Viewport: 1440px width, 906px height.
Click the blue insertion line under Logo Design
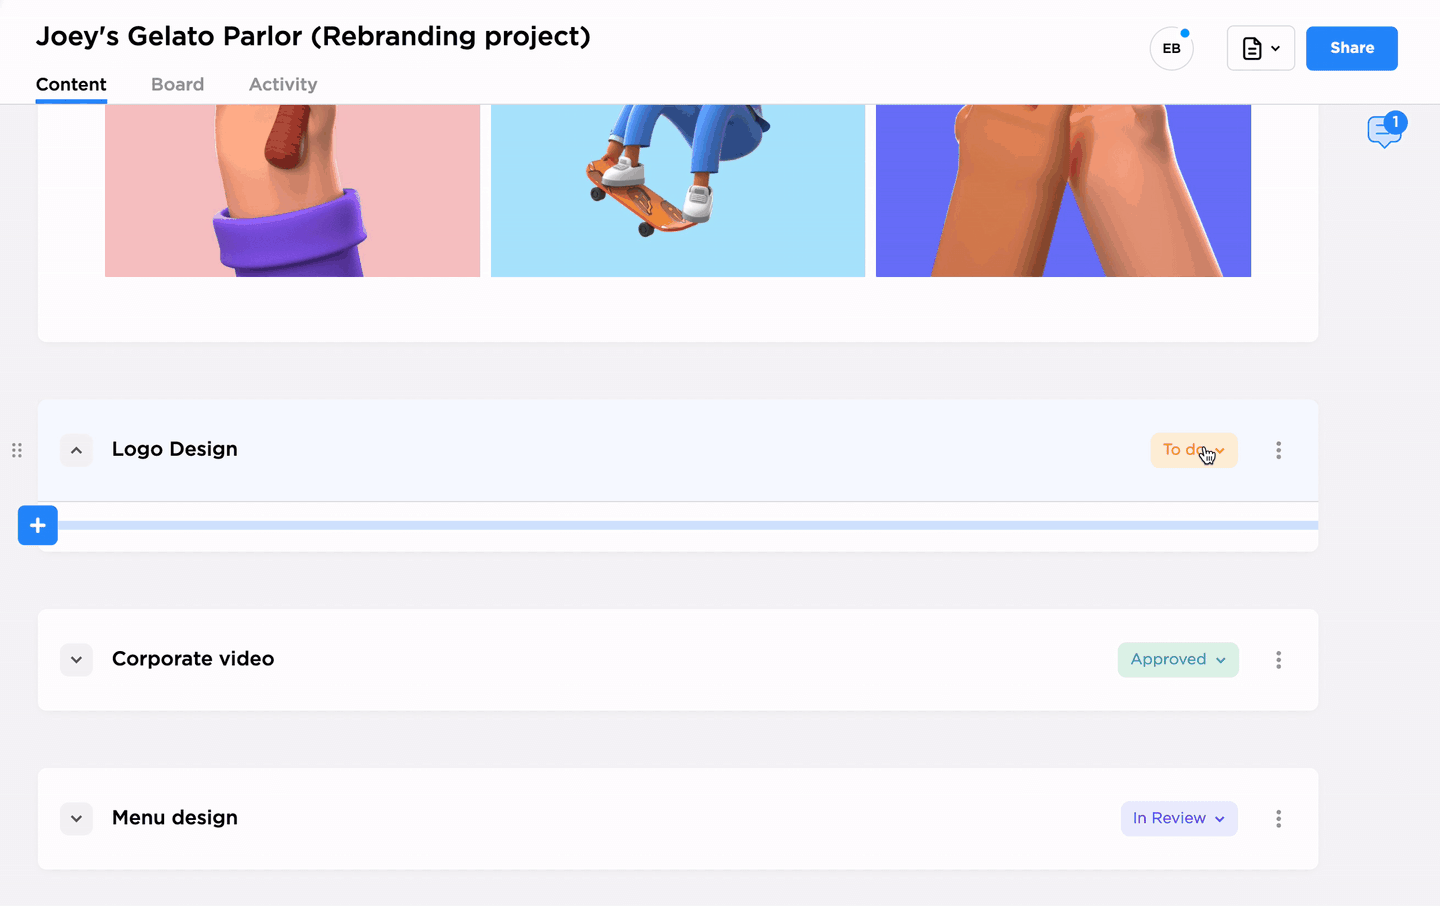pos(688,525)
